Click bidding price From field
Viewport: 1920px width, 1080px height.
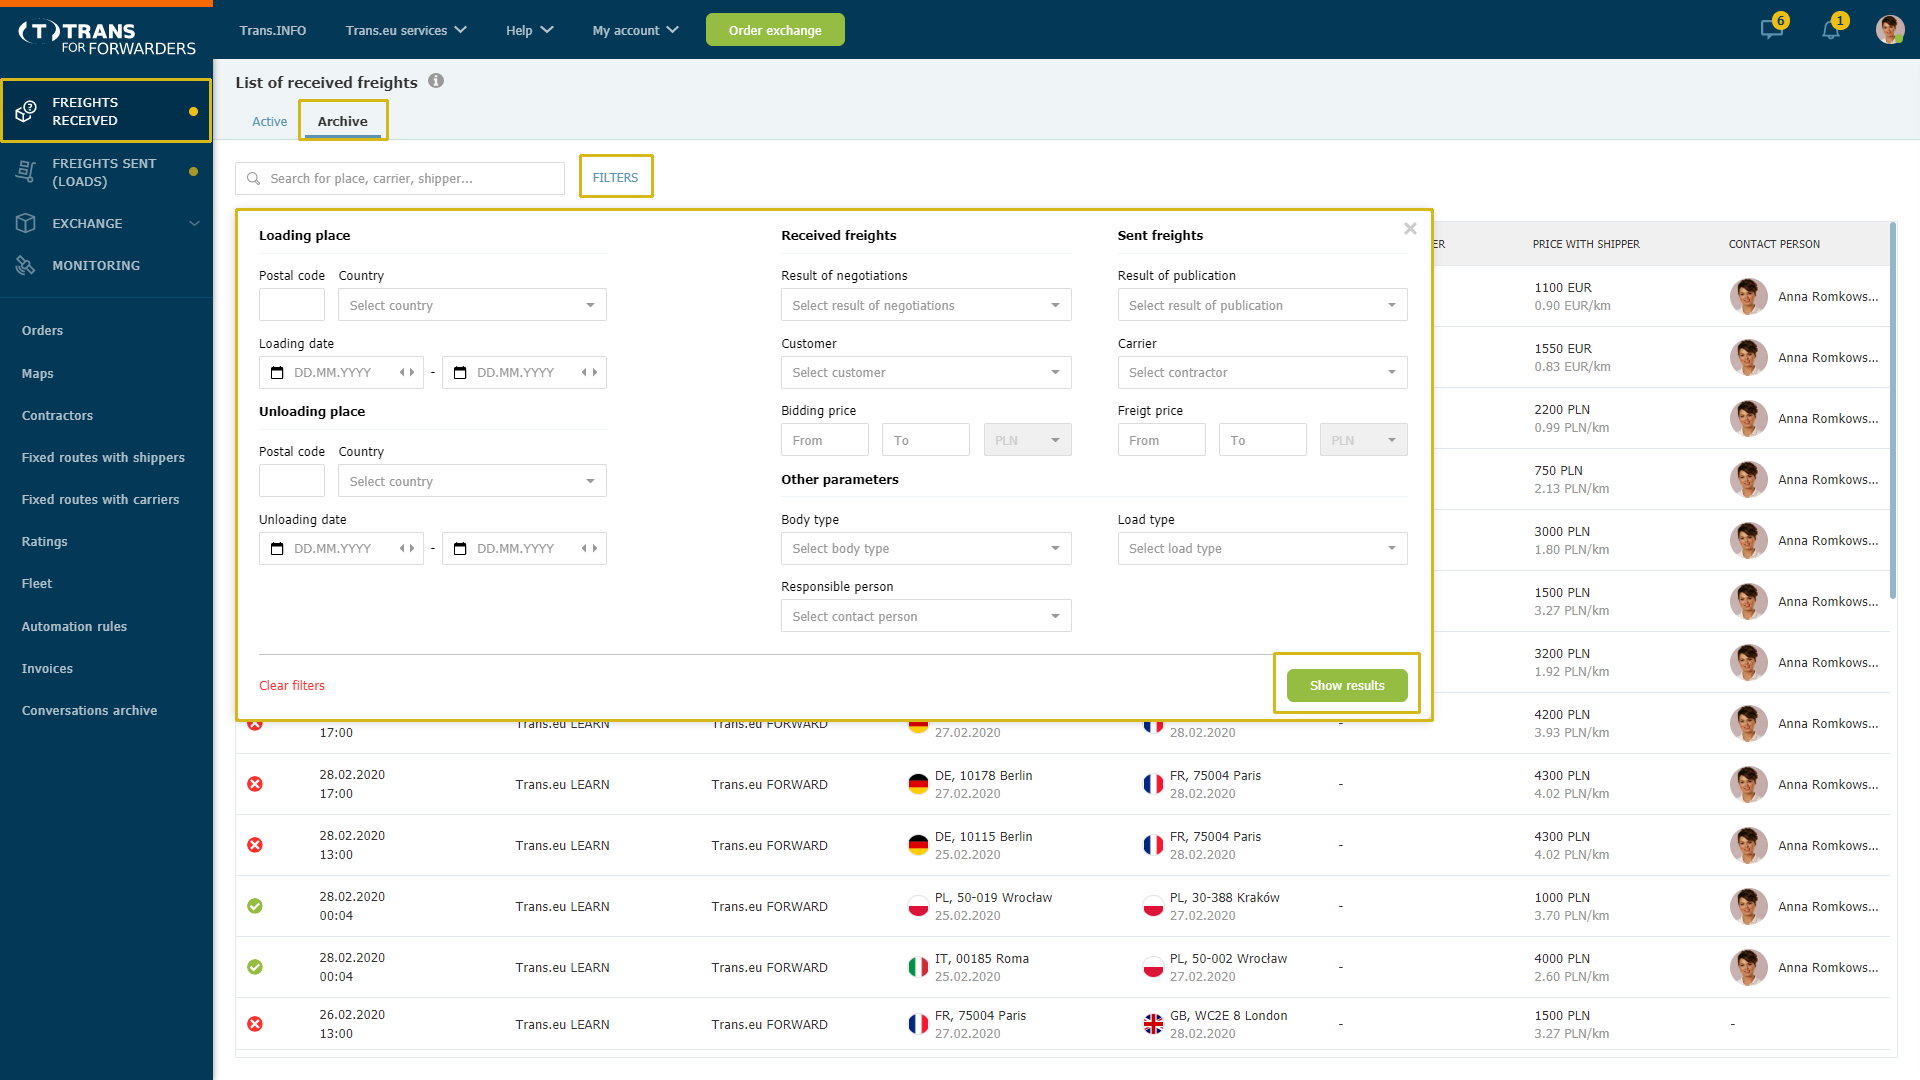coord(825,440)
